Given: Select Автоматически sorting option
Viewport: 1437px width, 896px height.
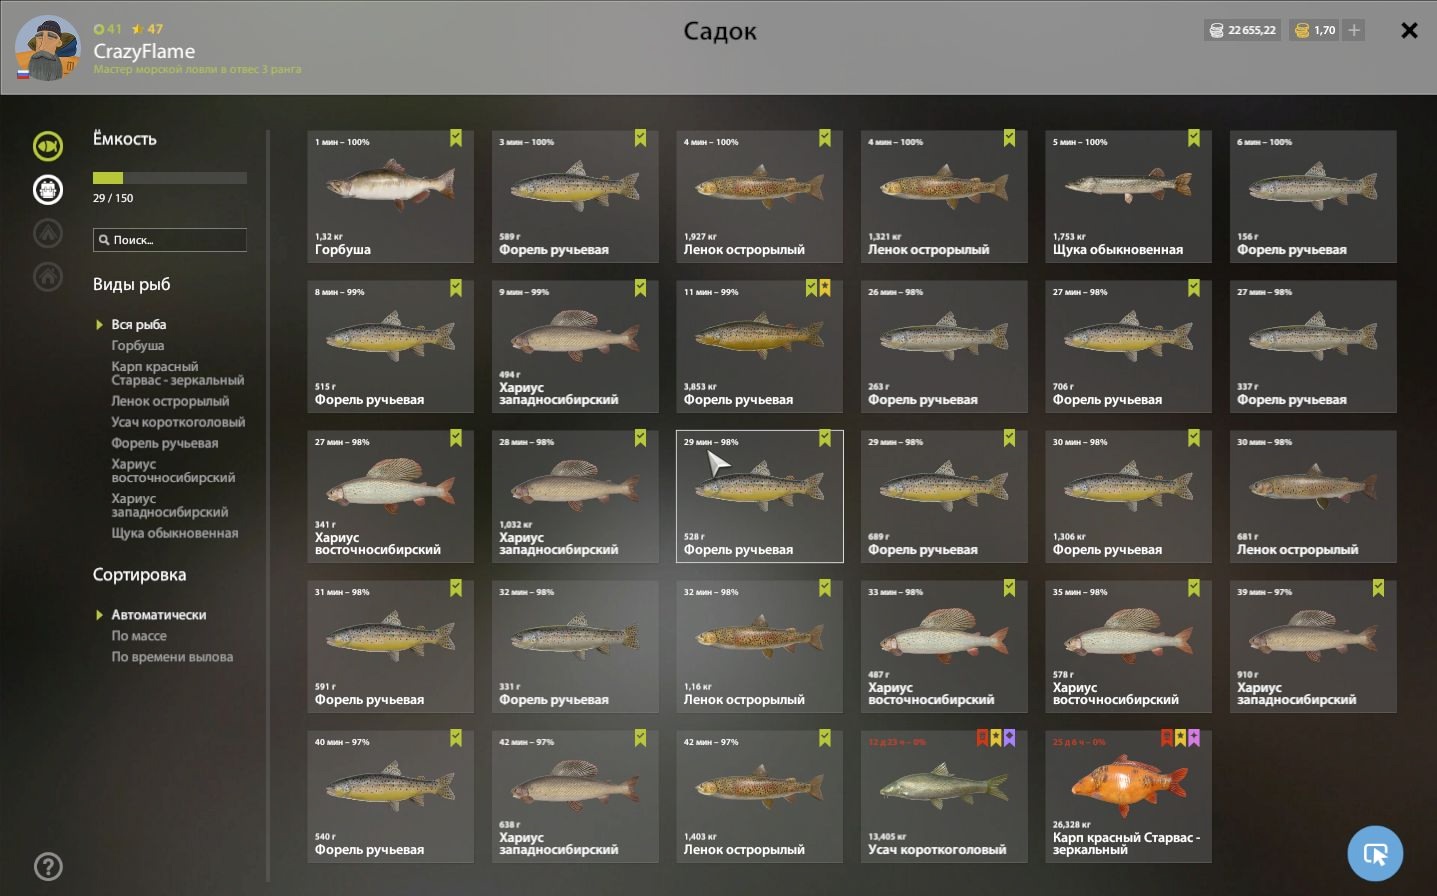Looking at the screenshot, I should (x=159, y=615).
